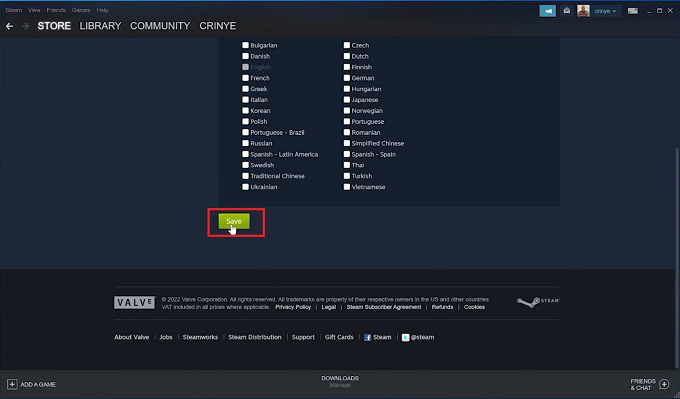Go back with the left arrow

[x=9, y=26]
